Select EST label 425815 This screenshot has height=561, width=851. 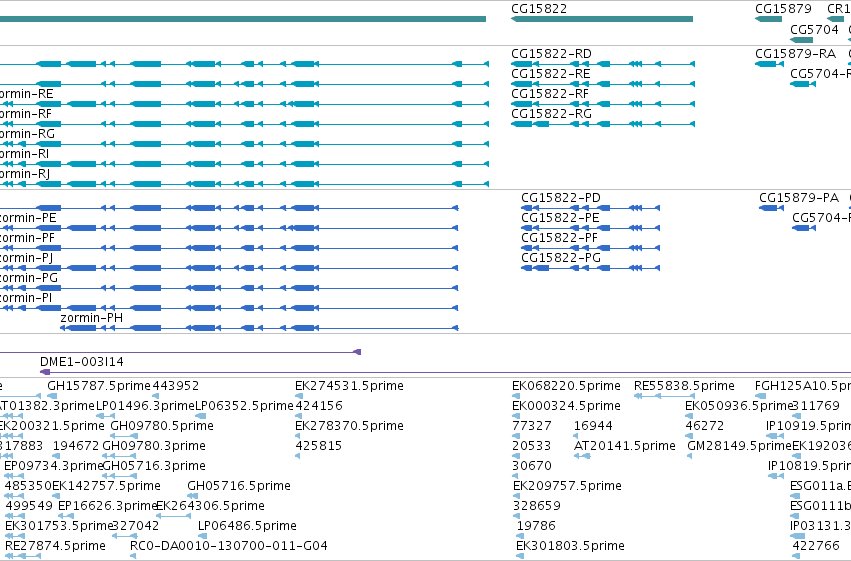319,446
